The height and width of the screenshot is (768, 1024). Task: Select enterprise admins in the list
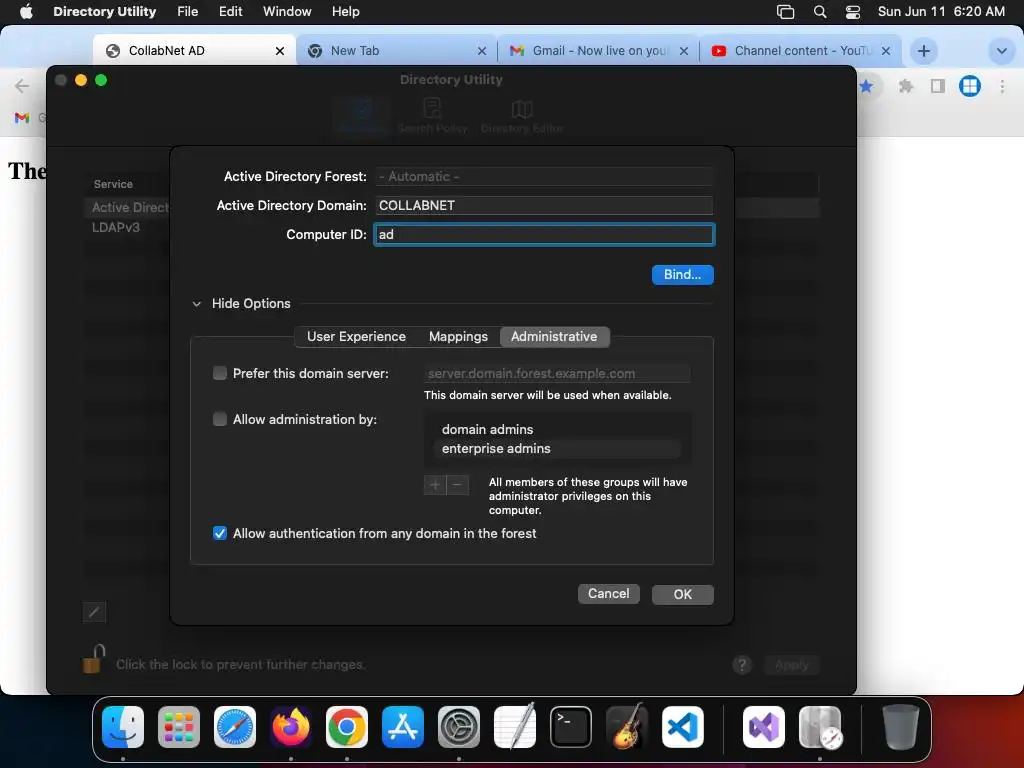tap(557, 449)
